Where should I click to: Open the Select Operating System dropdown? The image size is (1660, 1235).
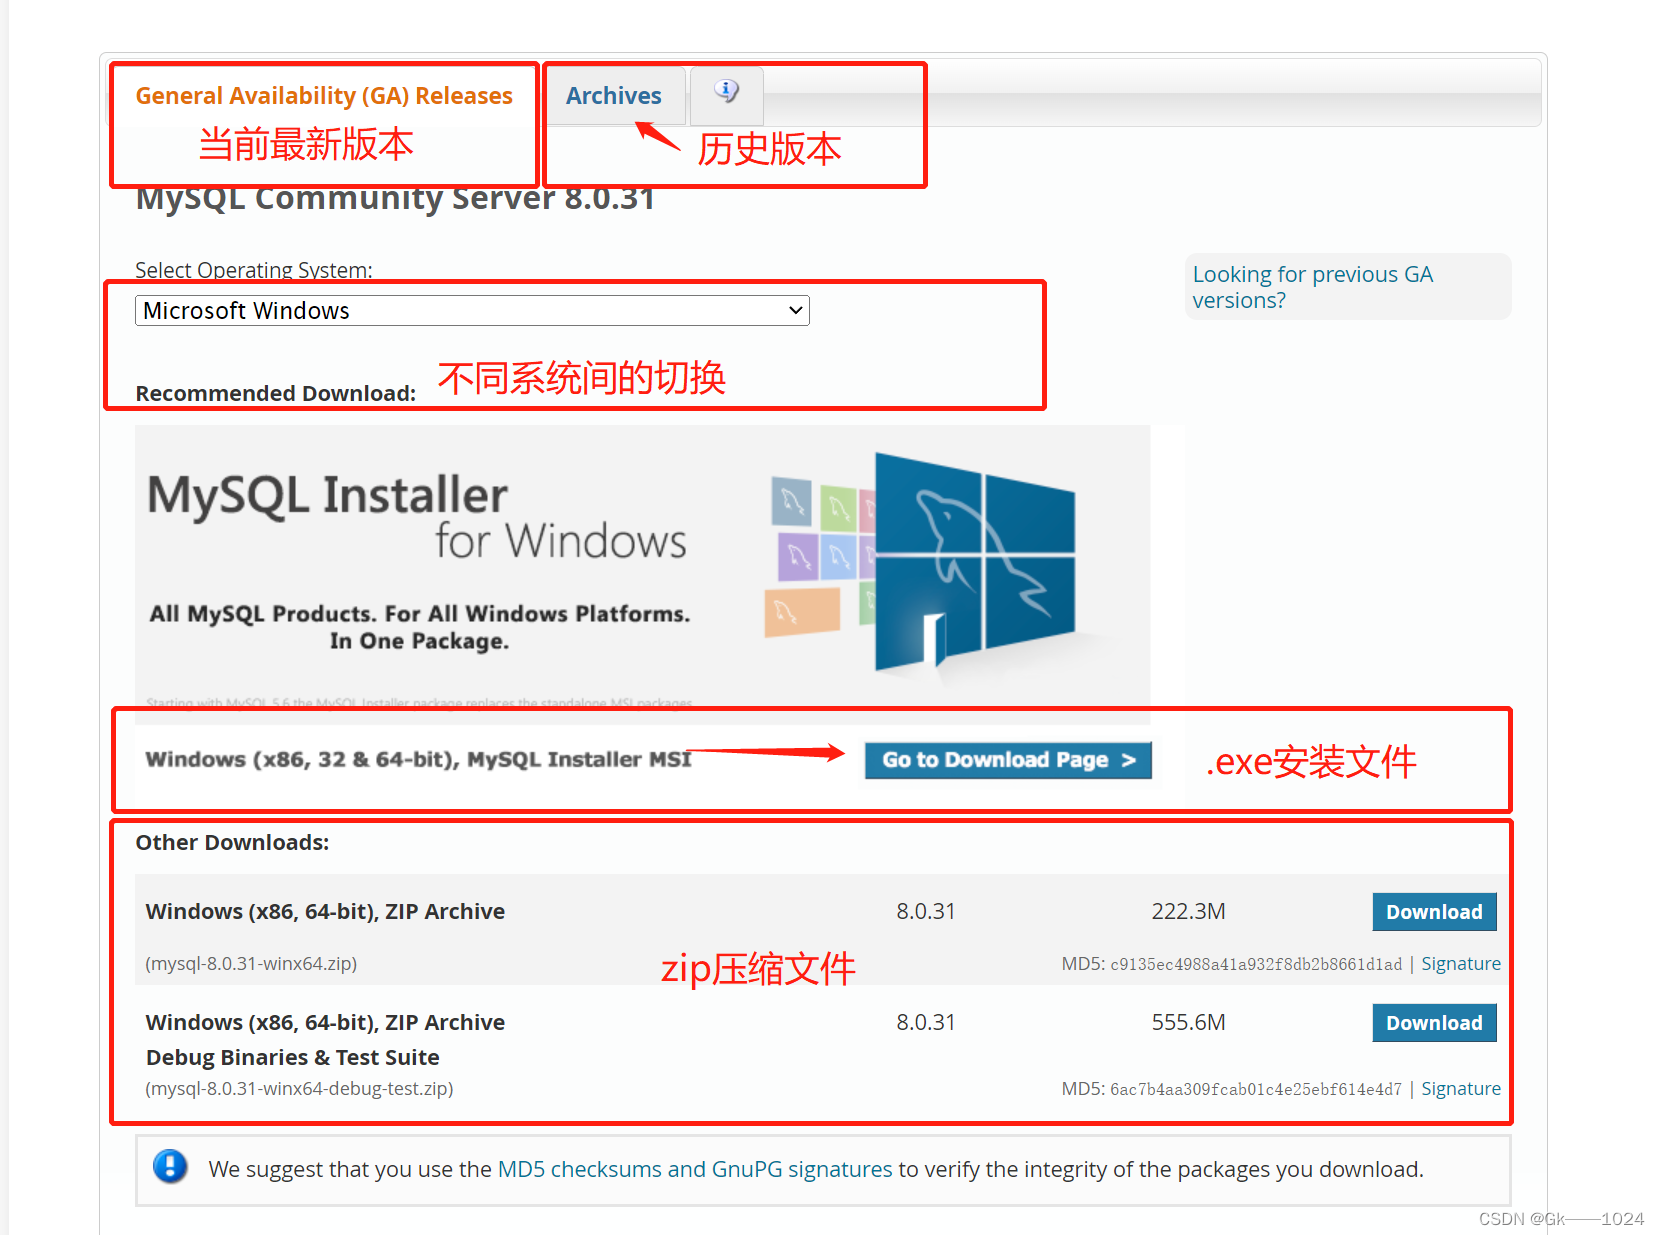click(x=470, y=310)
